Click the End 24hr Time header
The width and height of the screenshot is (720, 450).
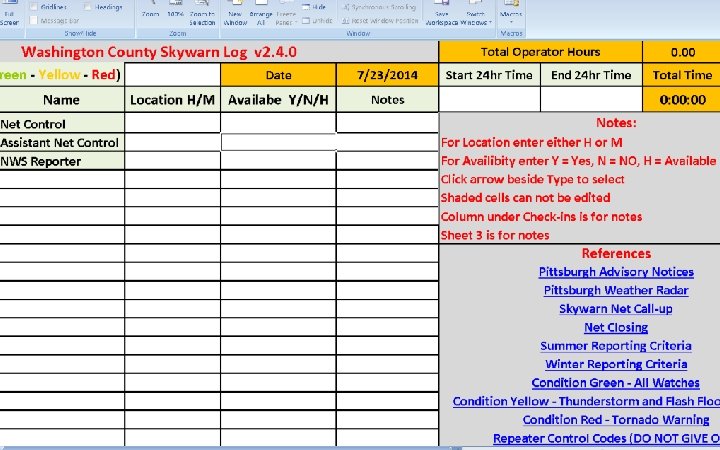[591, 75]
